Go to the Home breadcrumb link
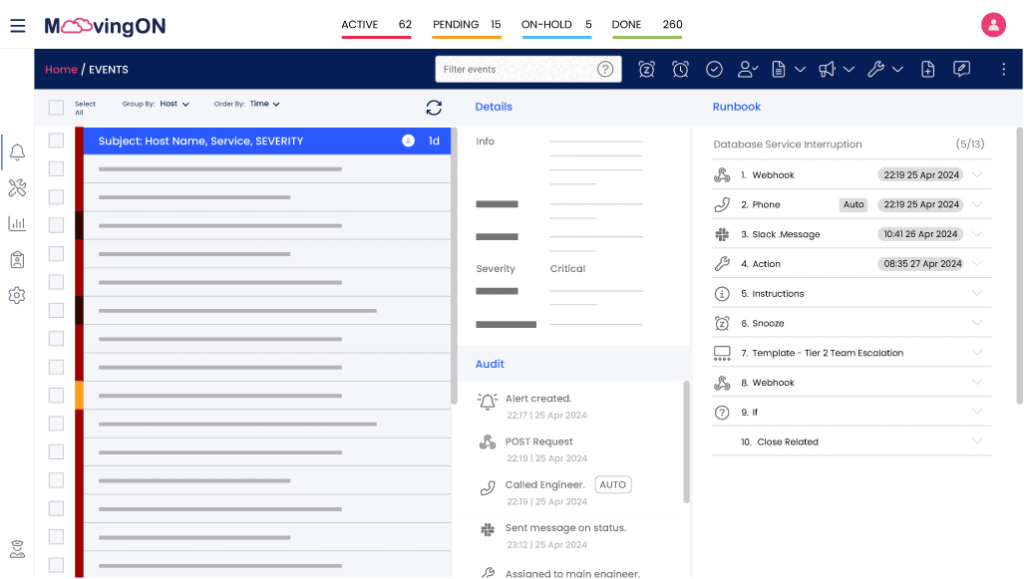The height and width of the screenshot is (579, 1024). point(61,69)
